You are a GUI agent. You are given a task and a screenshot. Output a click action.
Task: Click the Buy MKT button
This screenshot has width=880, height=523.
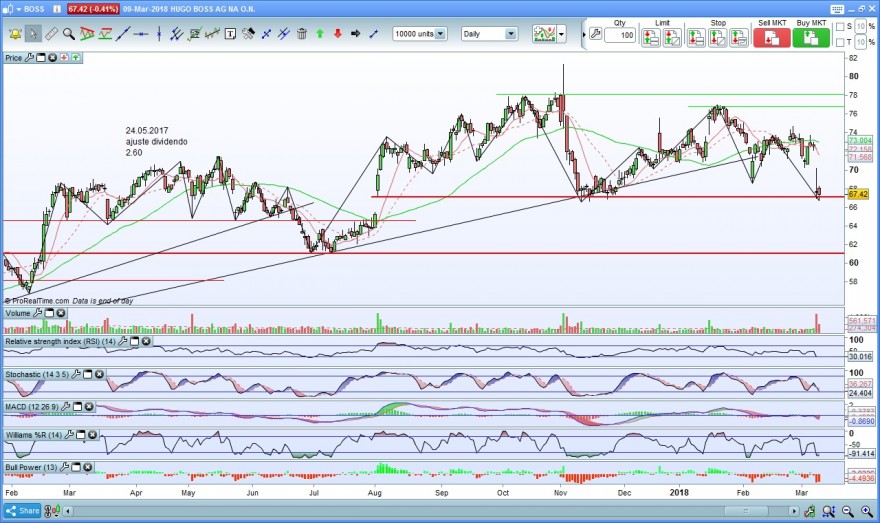[x=811, y=38]
